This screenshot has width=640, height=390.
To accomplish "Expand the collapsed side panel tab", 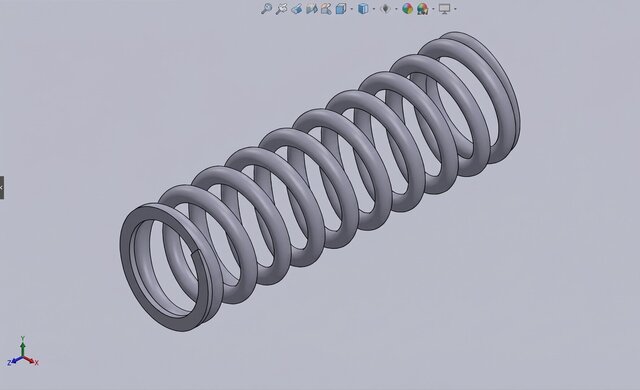I will [x=2, y=188].
